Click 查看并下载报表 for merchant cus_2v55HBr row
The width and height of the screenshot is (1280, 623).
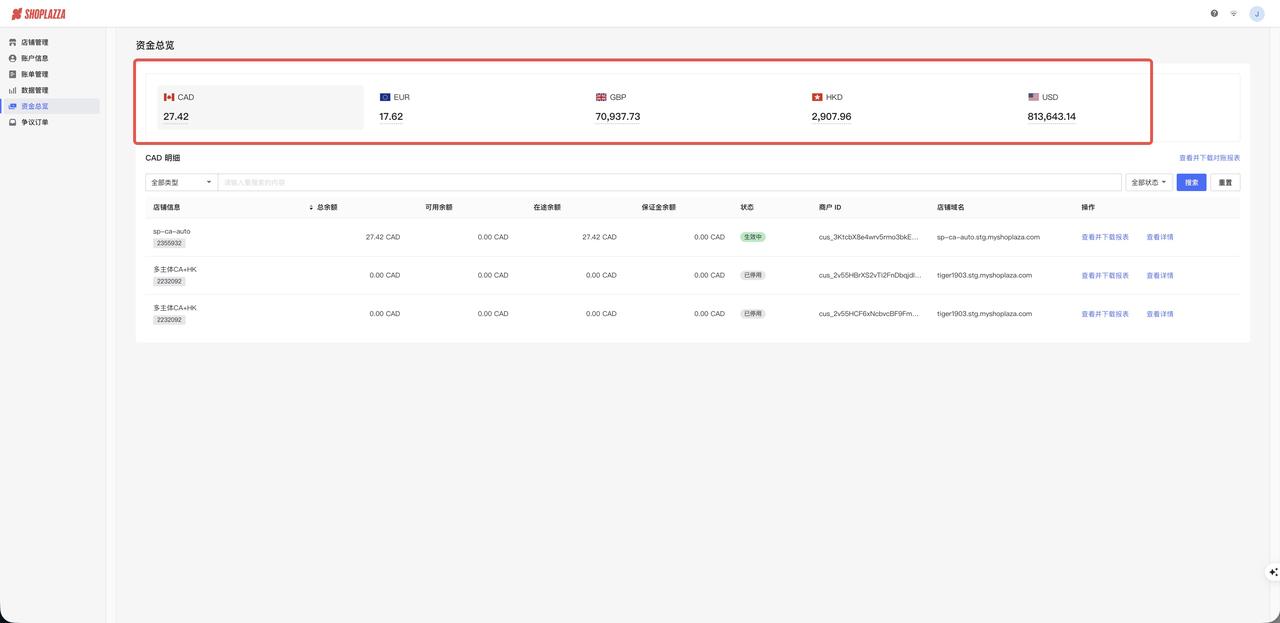point(1105,275)
